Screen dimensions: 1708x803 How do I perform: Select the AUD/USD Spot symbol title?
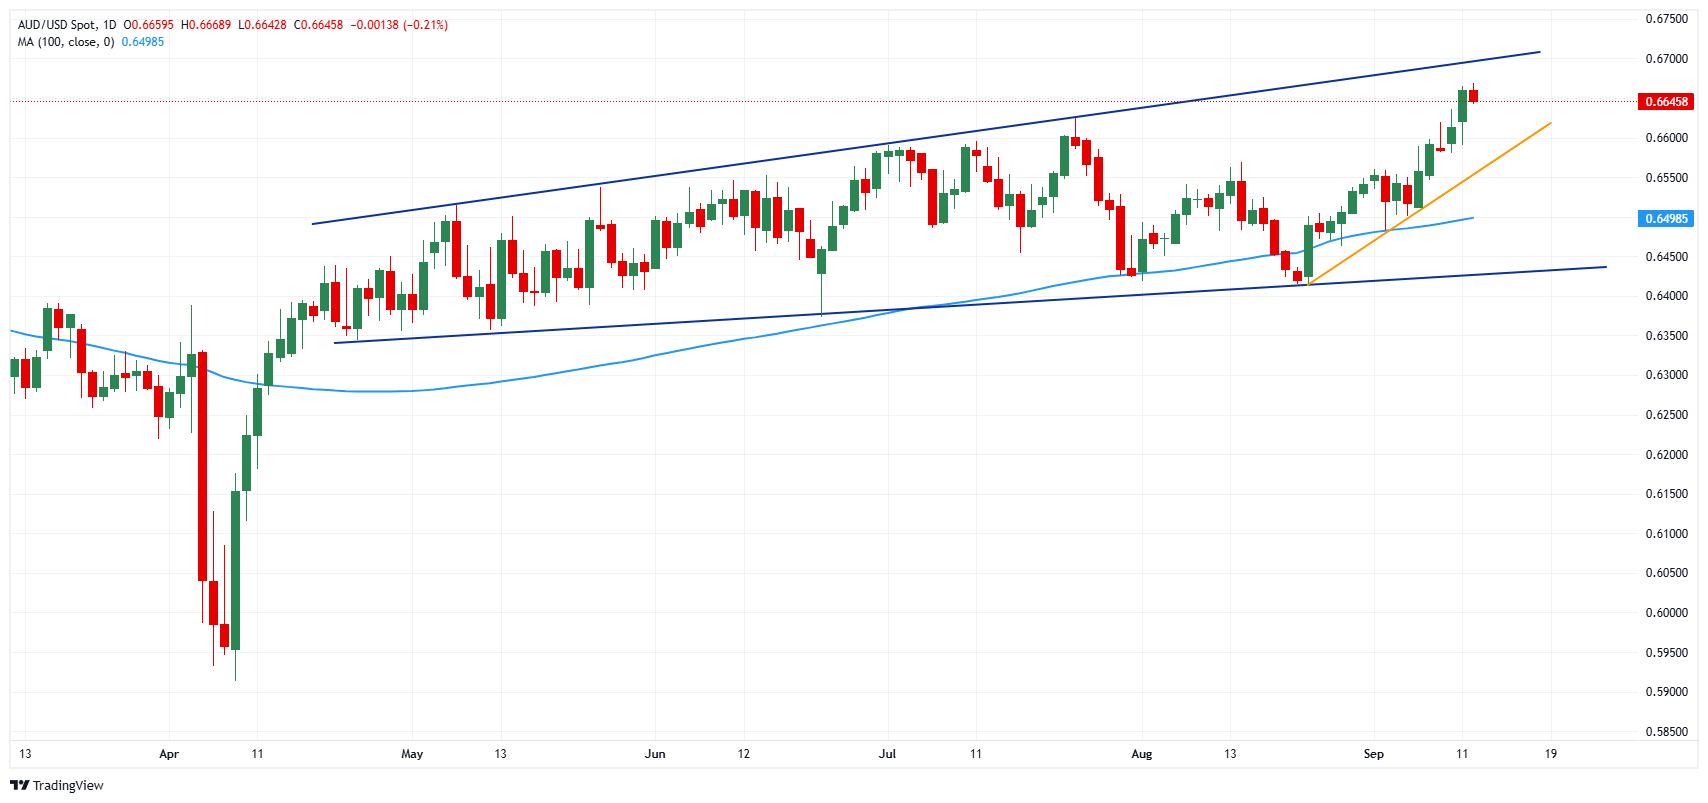coord(57,25)
